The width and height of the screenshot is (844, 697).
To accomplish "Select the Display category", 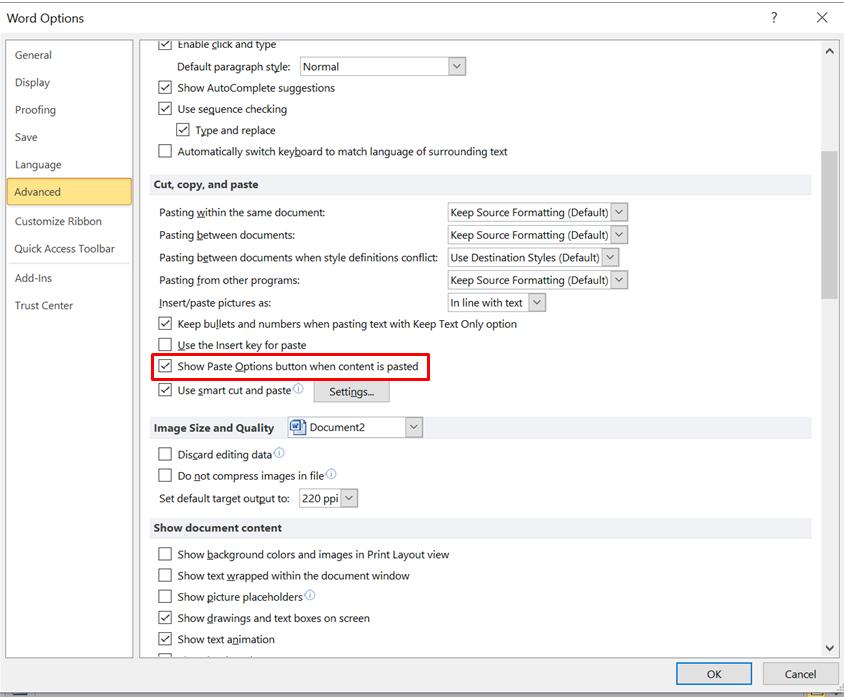I will [69, 82].
